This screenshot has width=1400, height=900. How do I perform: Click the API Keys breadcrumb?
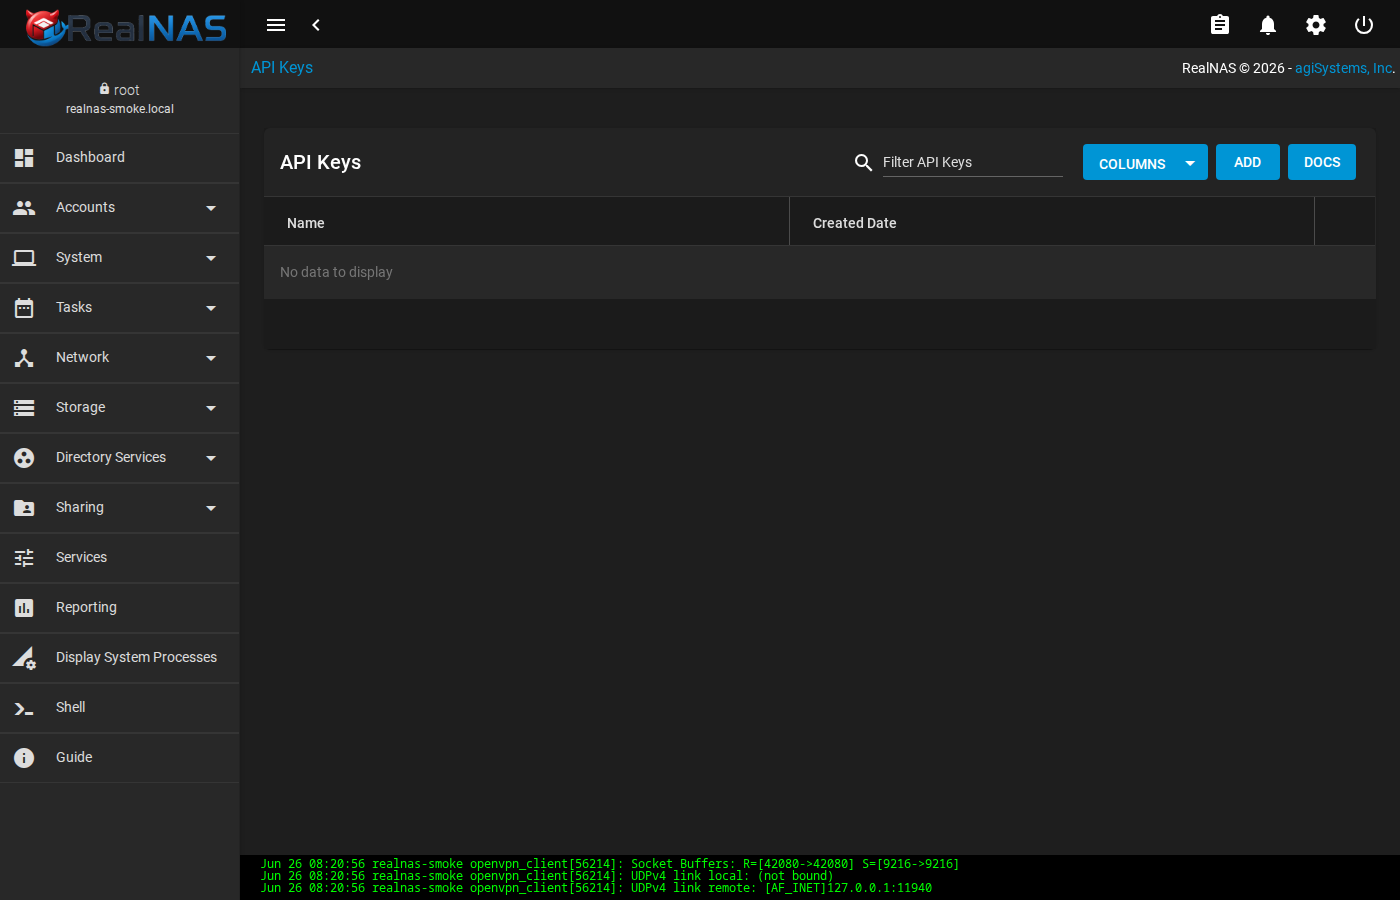pyautogui.click(x=282, y=67)
